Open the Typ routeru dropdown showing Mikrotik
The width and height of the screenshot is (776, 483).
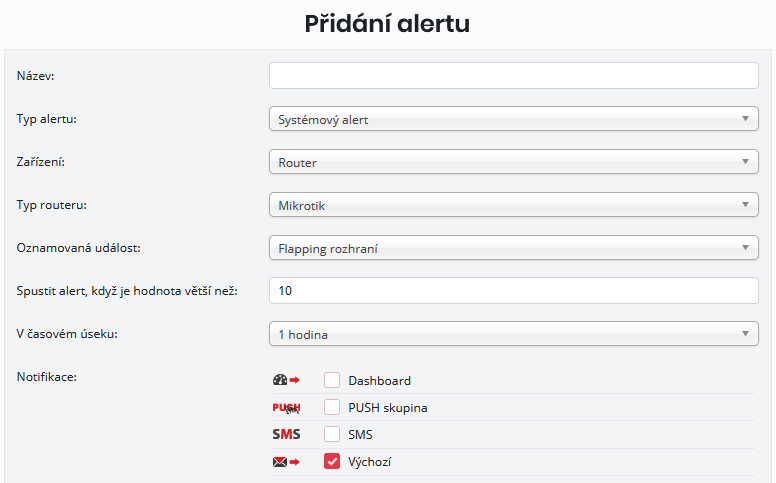coord(514,205)
